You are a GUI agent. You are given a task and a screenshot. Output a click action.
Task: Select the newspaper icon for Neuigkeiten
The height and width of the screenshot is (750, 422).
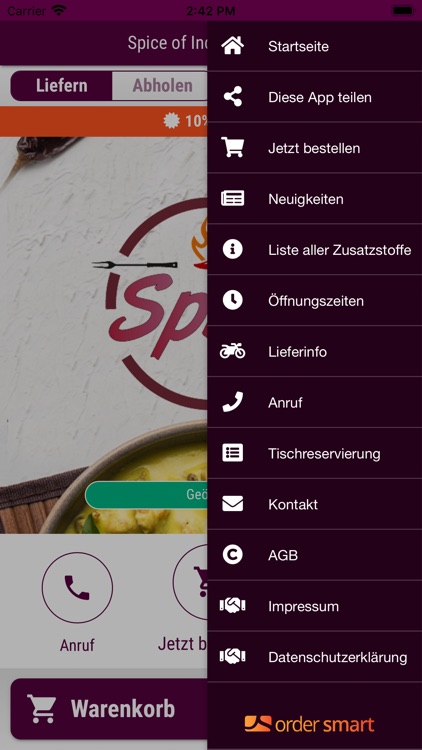point(233,199)
